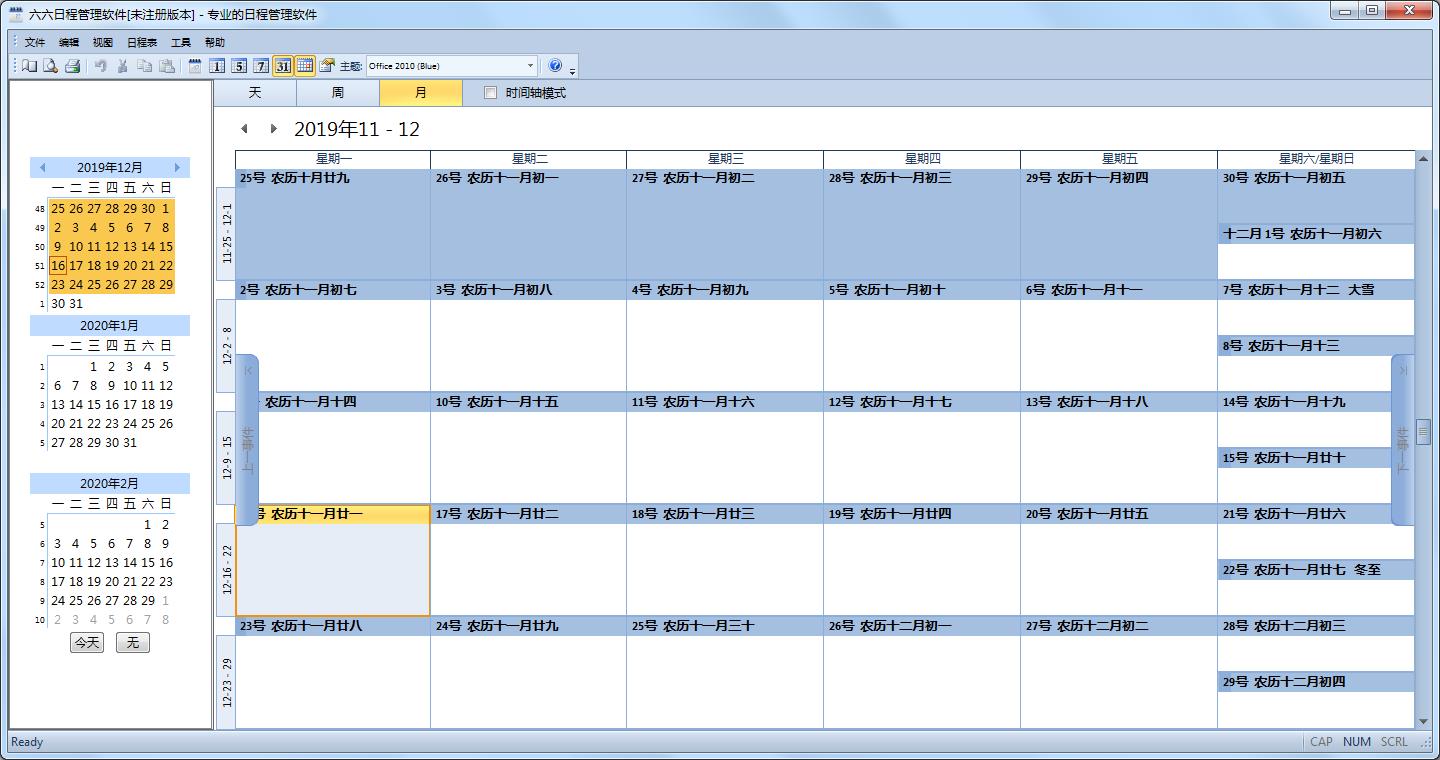1440x760 pixels.
Task: Select the 7-day week view icon
Action: [x=261, y=66]
